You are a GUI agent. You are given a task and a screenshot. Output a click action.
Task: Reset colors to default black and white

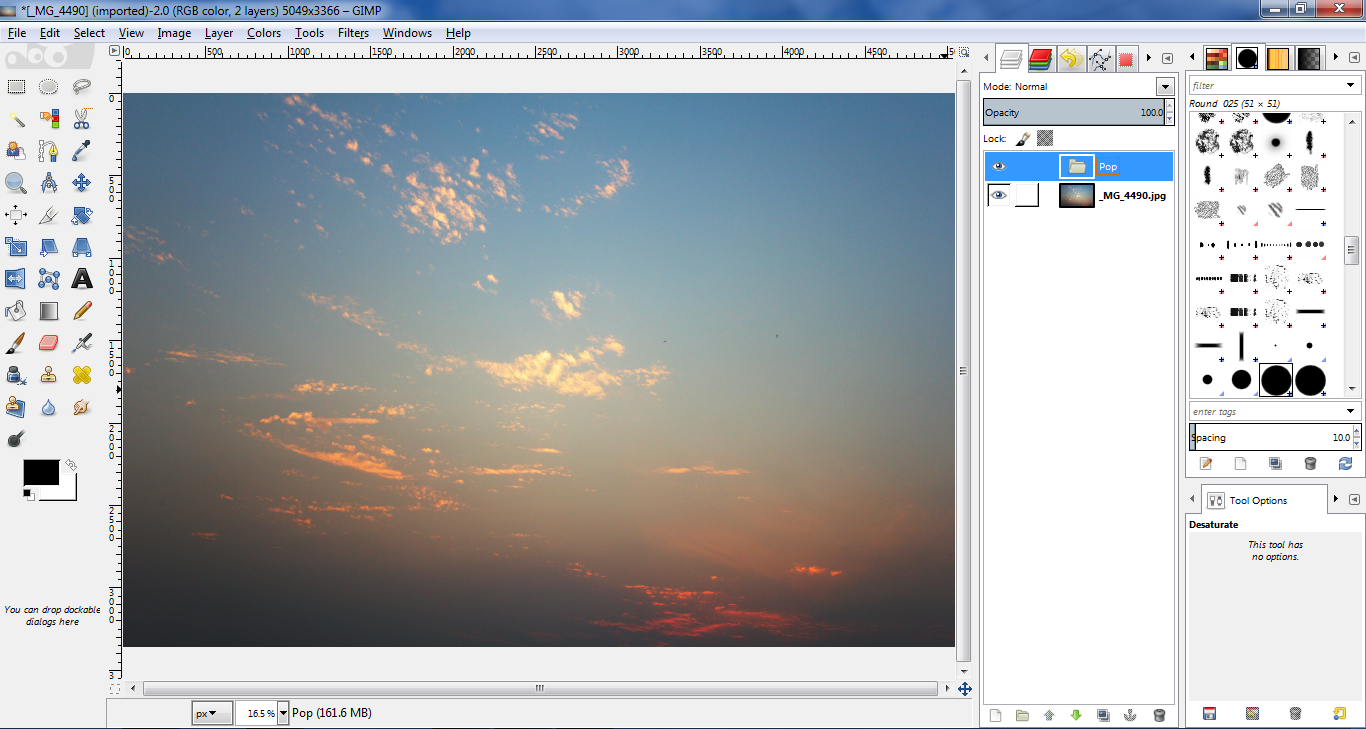coord(28,494)
